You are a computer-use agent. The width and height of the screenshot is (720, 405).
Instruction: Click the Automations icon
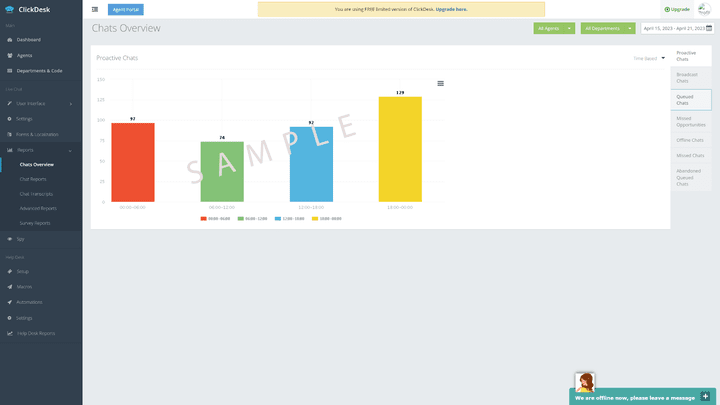pos(10,302)
